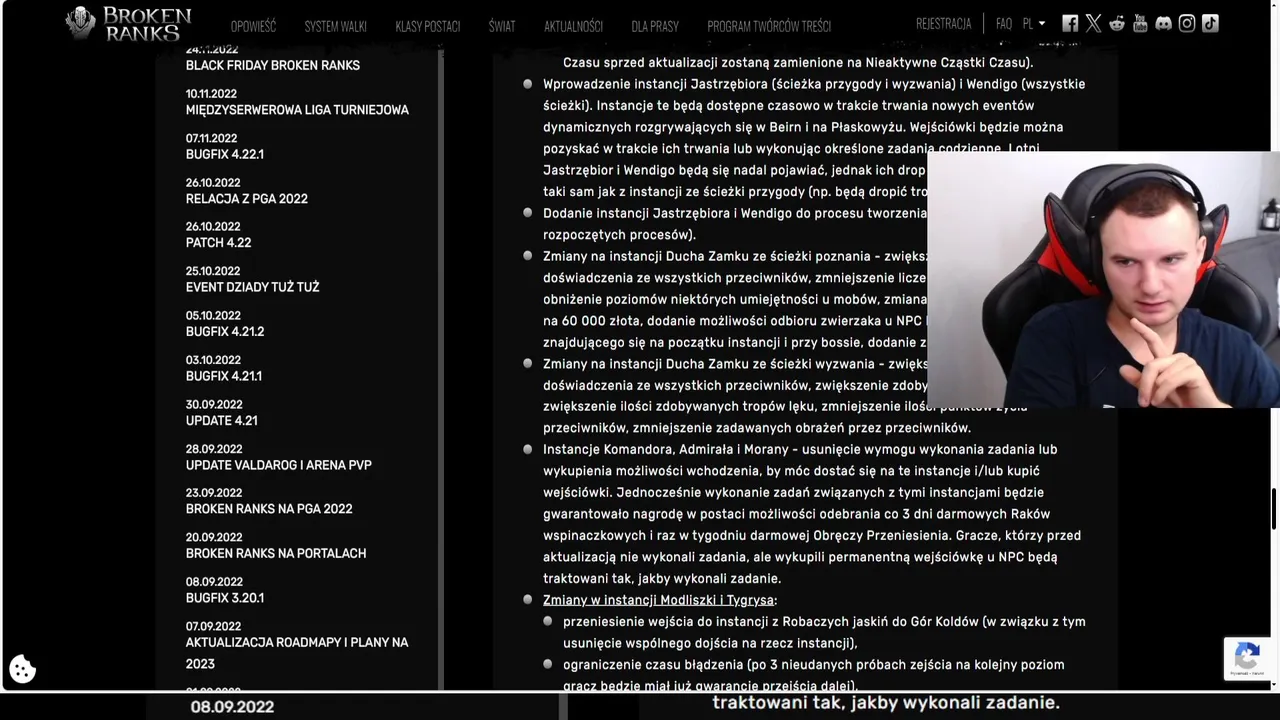Image resolution: width=1280 pixels, height=720 pixels.
Task: Click text 'ograniczenie czasu błądzenia'
Action: 652,664
